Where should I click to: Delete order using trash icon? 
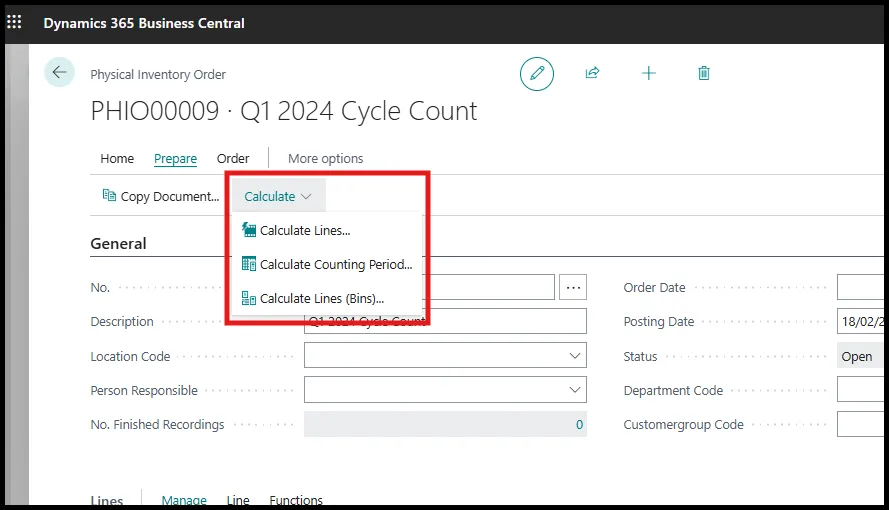[704, 73]
